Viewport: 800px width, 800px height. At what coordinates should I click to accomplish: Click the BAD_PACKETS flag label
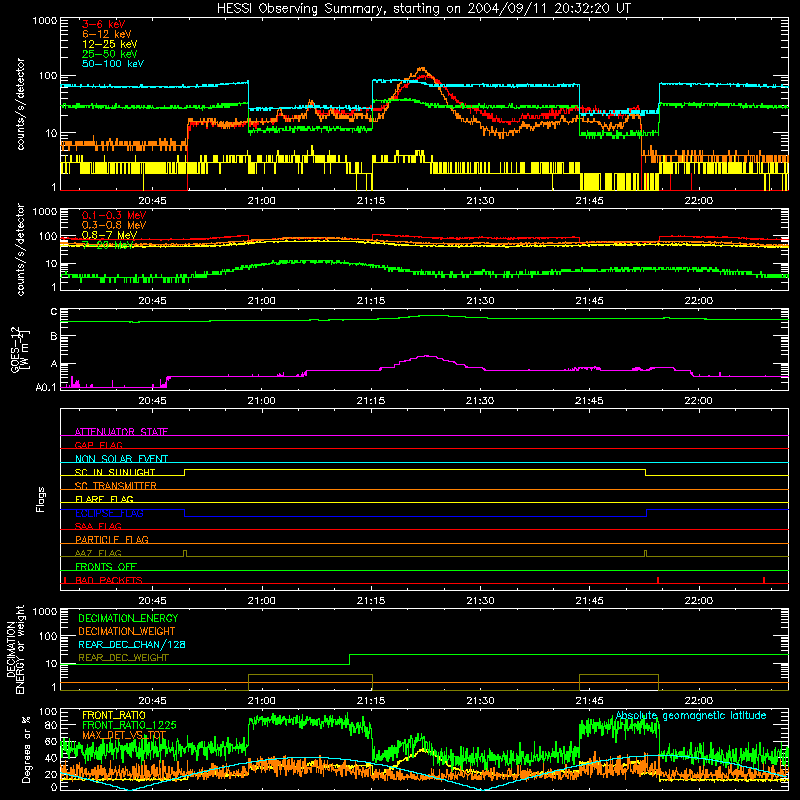tap(109, 580)
